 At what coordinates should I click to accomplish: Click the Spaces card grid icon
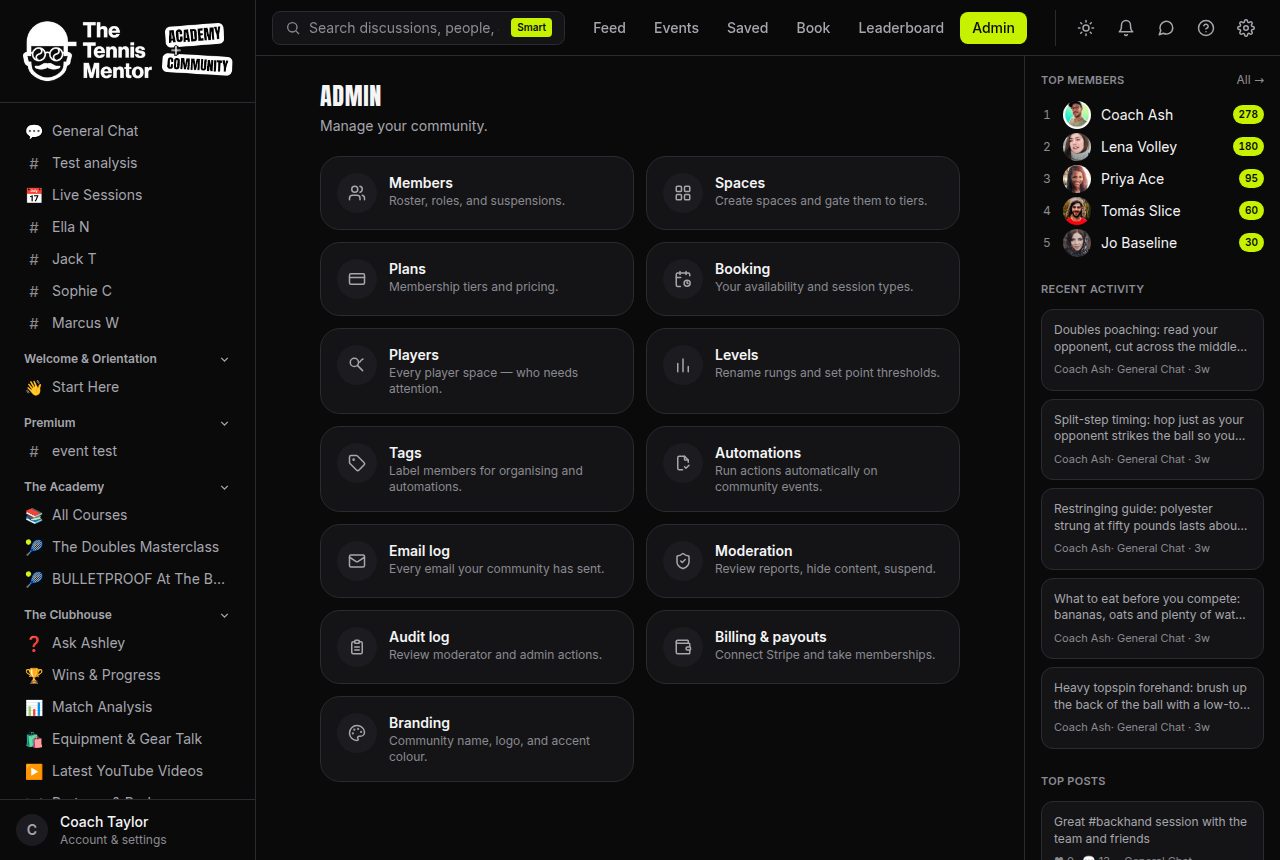click(x=683, y=193)
